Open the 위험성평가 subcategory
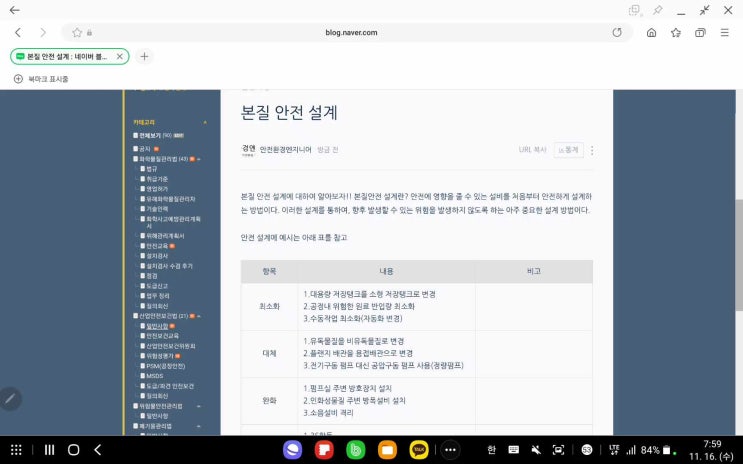743x464 pixels. [159, 356]
